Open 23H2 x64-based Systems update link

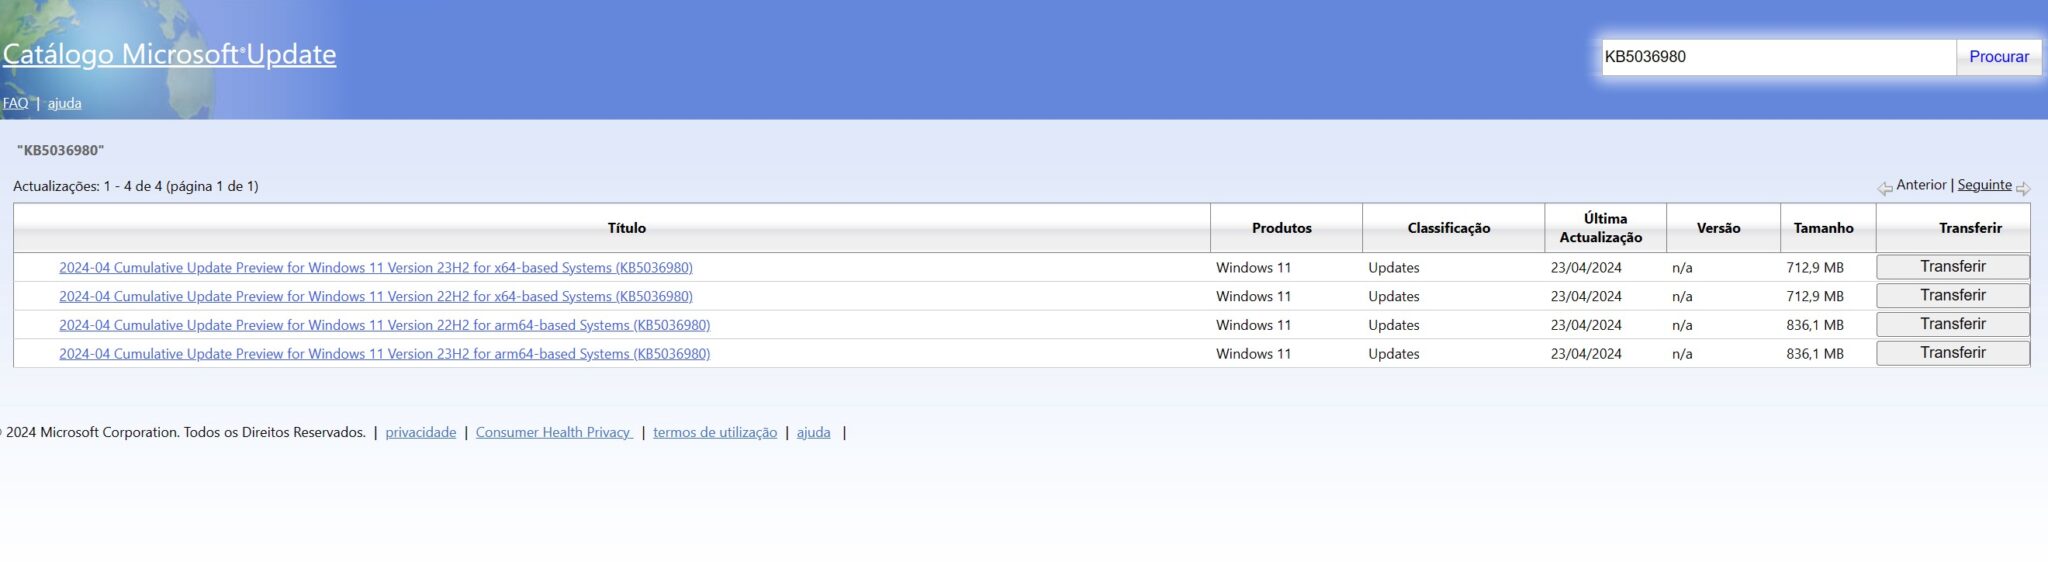376,268
